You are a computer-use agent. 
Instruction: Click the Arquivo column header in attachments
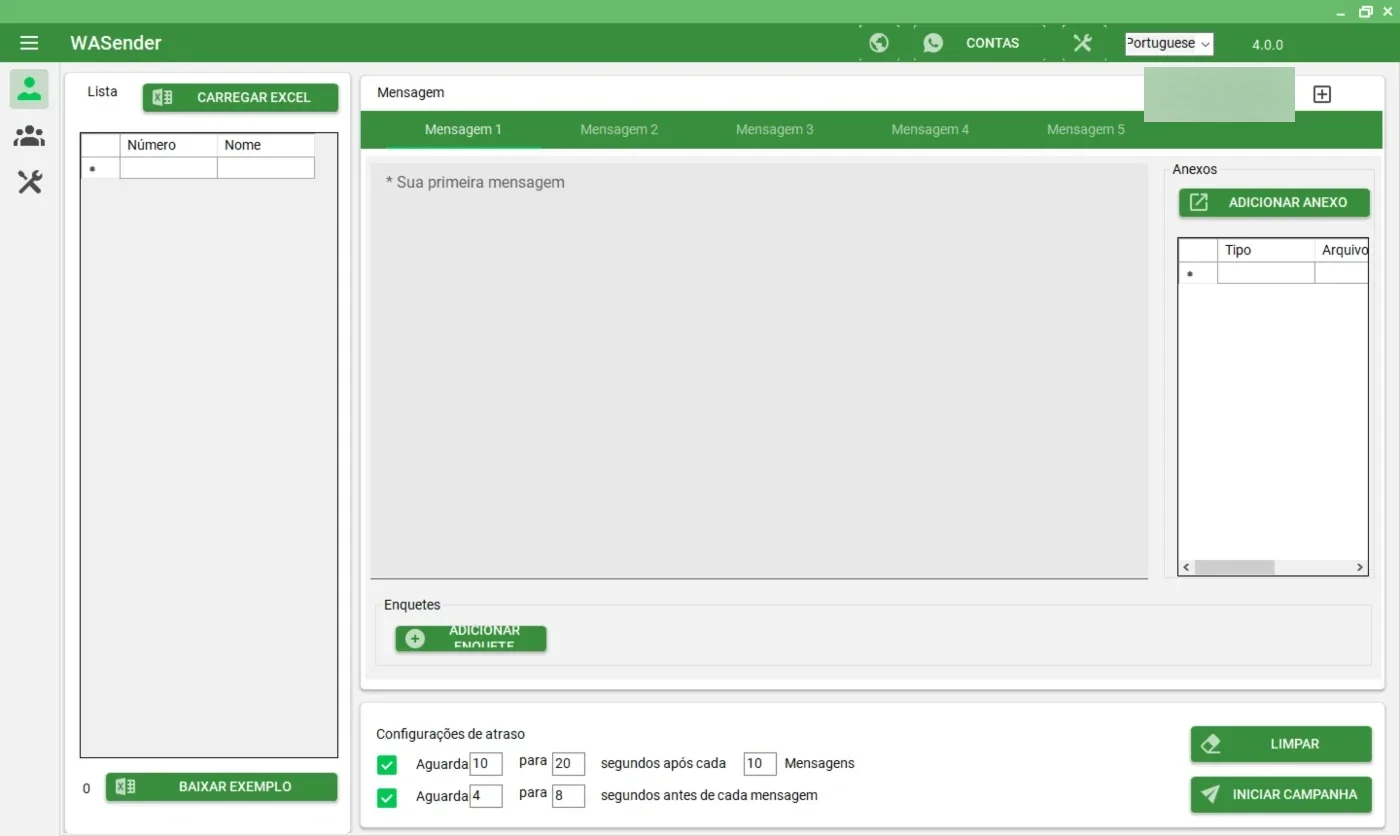(x=1341, y=250)
